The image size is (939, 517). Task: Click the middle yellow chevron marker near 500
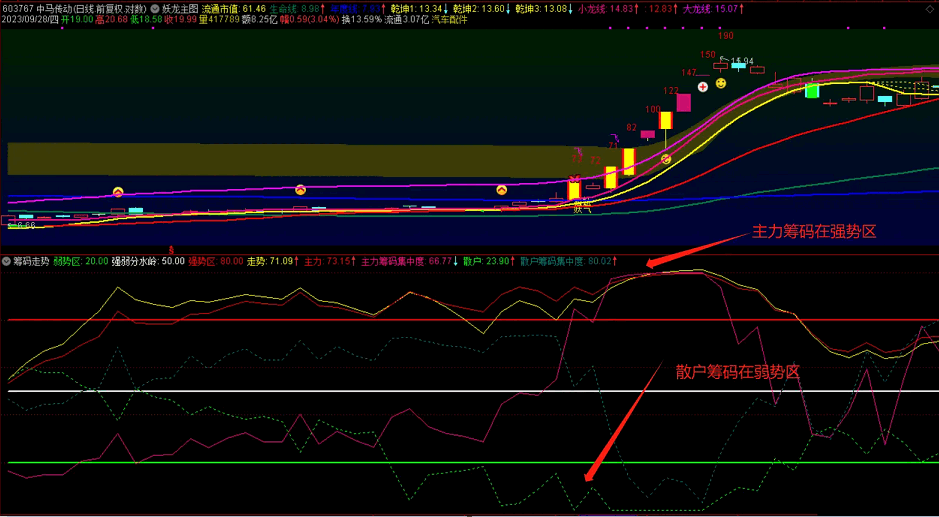pos(301,190)
